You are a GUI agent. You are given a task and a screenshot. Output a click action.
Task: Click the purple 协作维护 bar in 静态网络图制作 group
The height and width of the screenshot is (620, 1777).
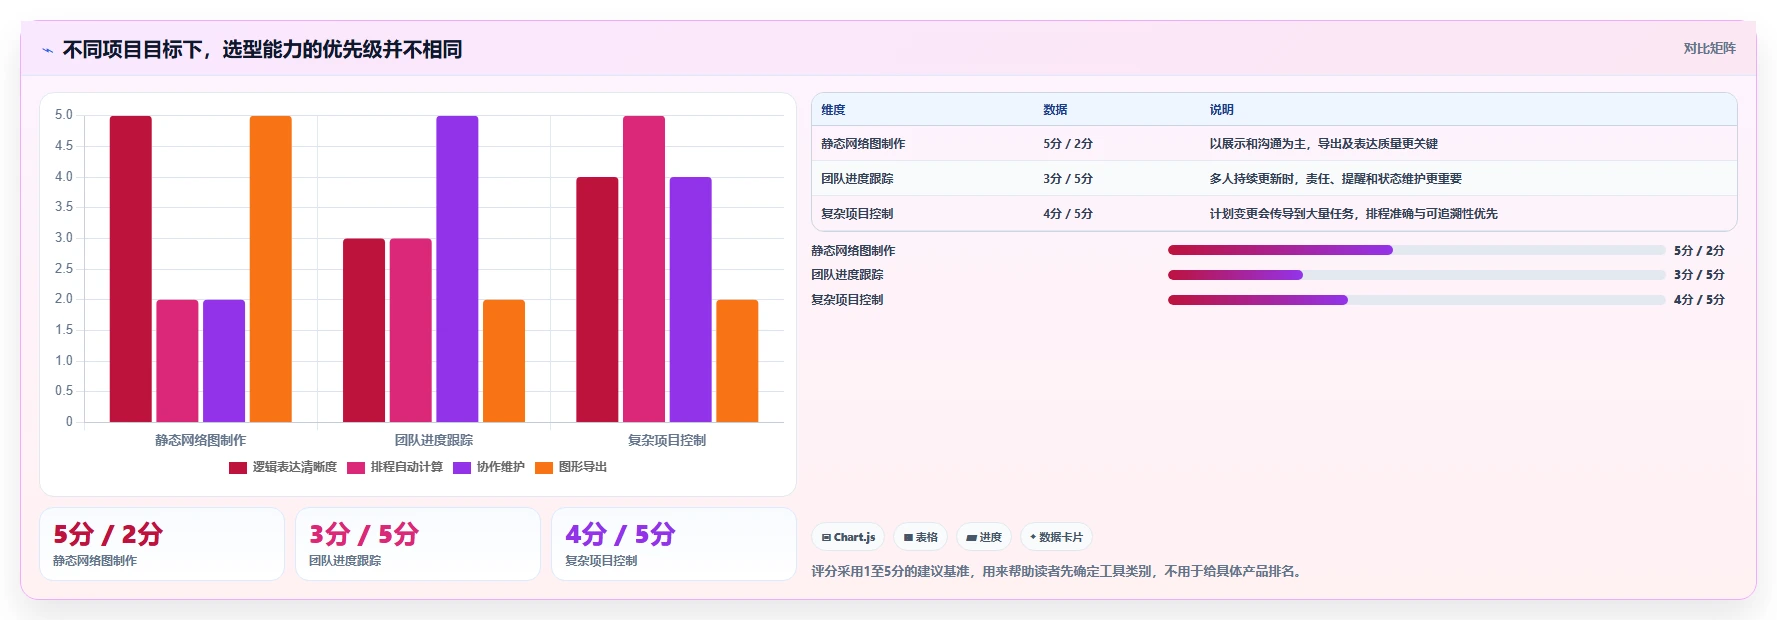coord(224,361)
